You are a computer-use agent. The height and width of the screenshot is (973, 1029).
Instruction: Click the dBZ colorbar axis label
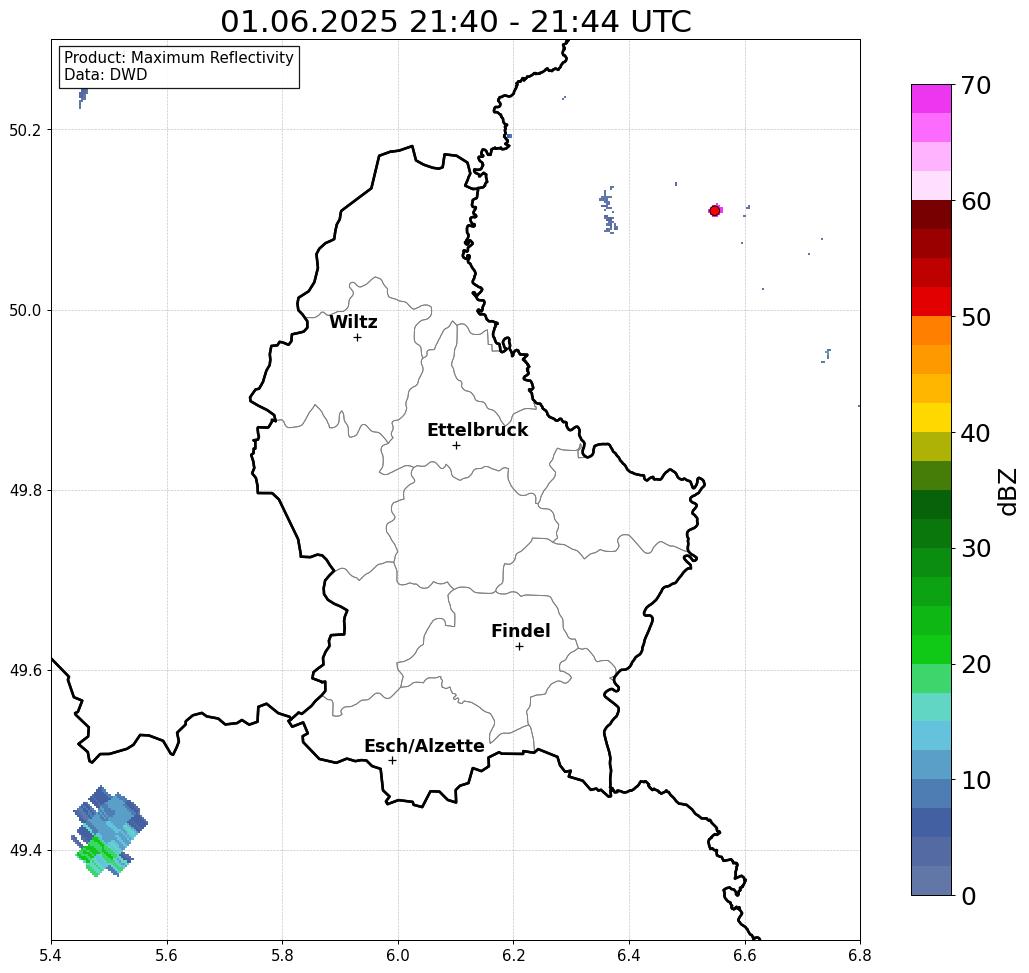tap(1007, 491)
